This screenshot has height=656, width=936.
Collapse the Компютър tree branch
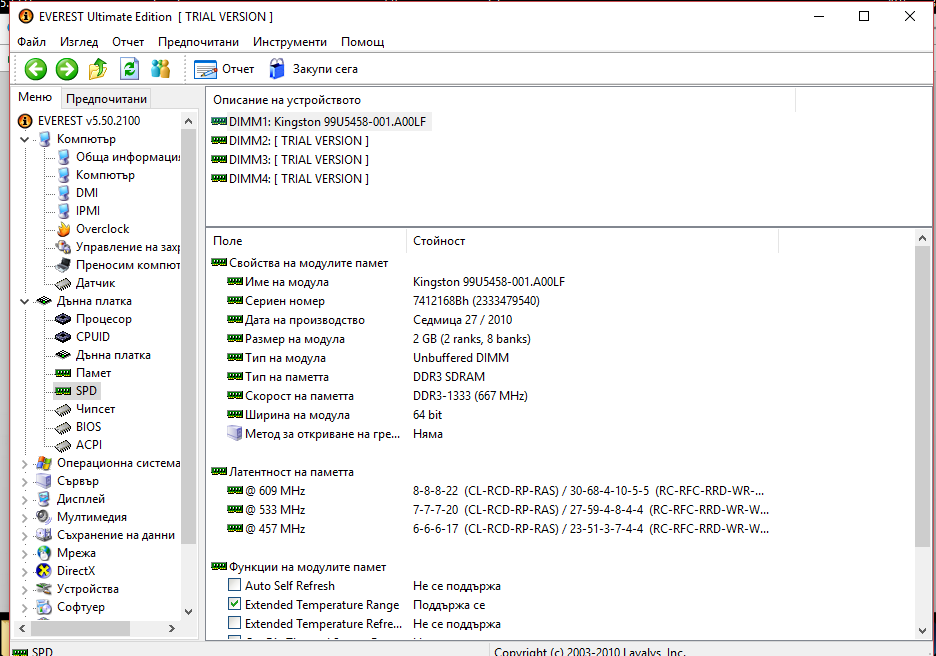[24, 139]
